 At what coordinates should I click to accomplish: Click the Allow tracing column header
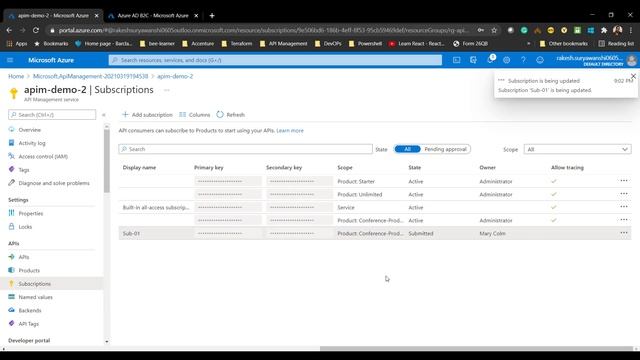click(567, 167)
